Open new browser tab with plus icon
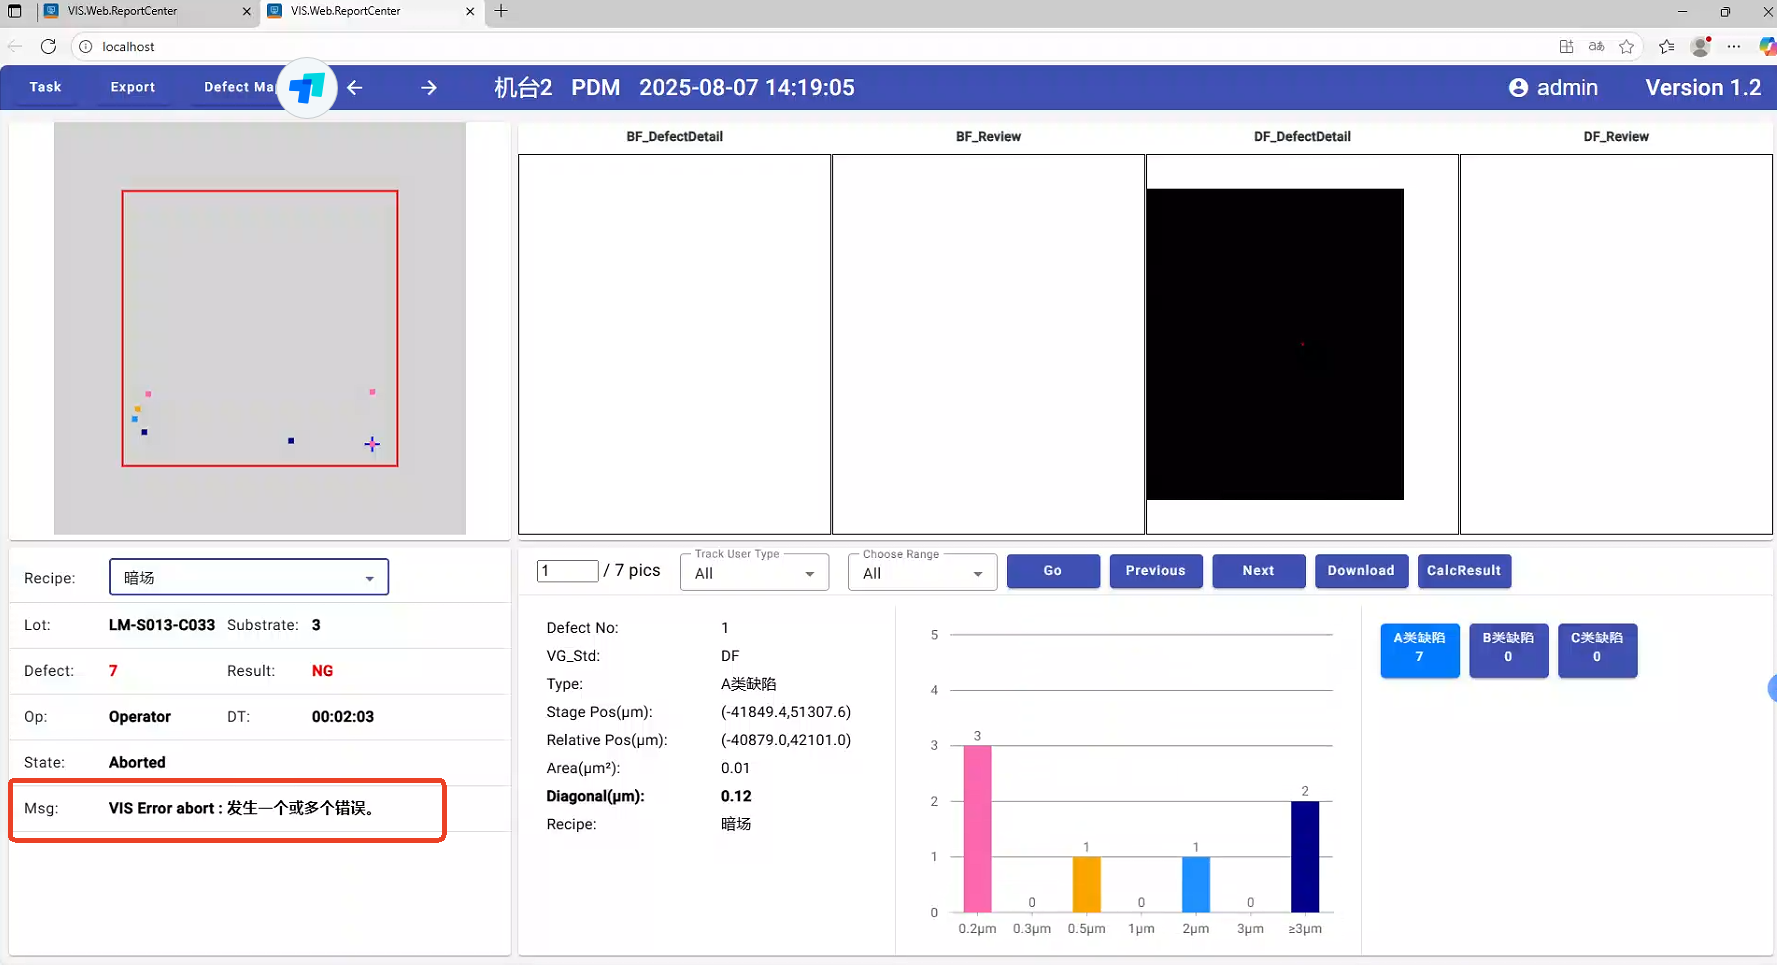 (501, 11)
